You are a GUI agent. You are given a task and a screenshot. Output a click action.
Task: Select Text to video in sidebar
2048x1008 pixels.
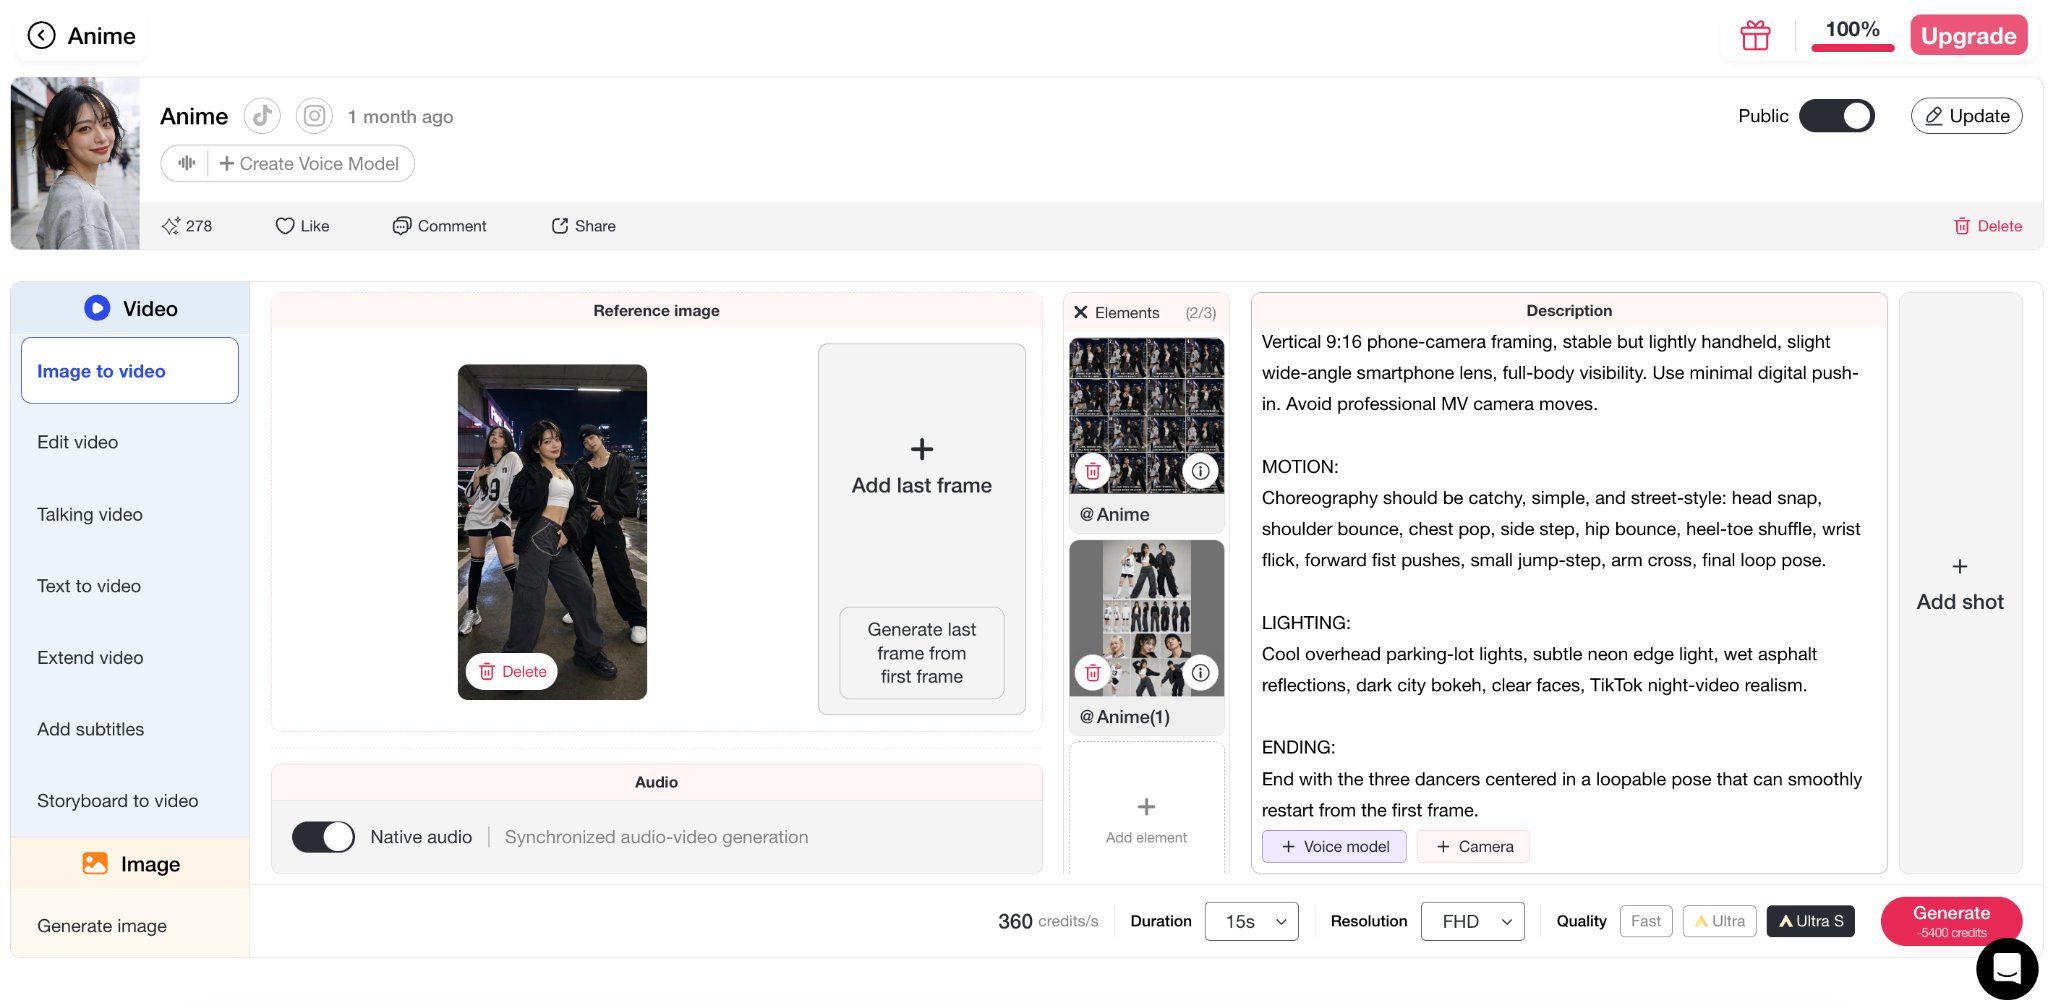pyautogui.click(x=89, y=586)
